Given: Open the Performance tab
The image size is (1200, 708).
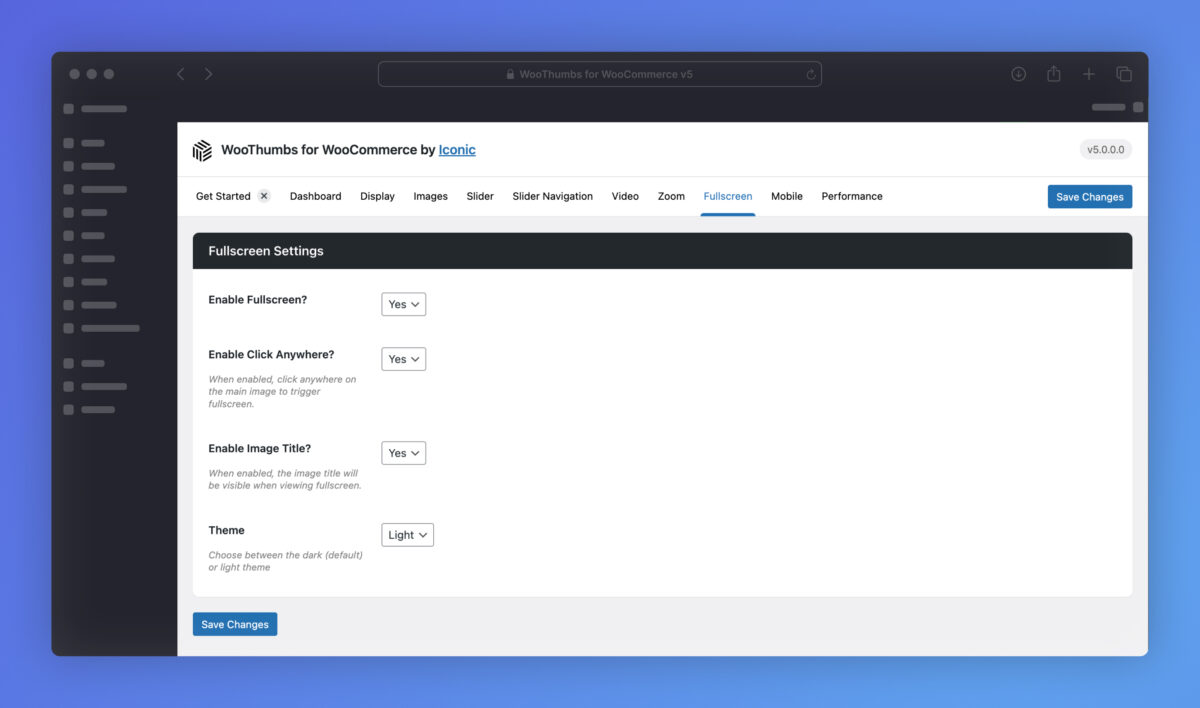Looking at the screenshot, I should (851, 196).
